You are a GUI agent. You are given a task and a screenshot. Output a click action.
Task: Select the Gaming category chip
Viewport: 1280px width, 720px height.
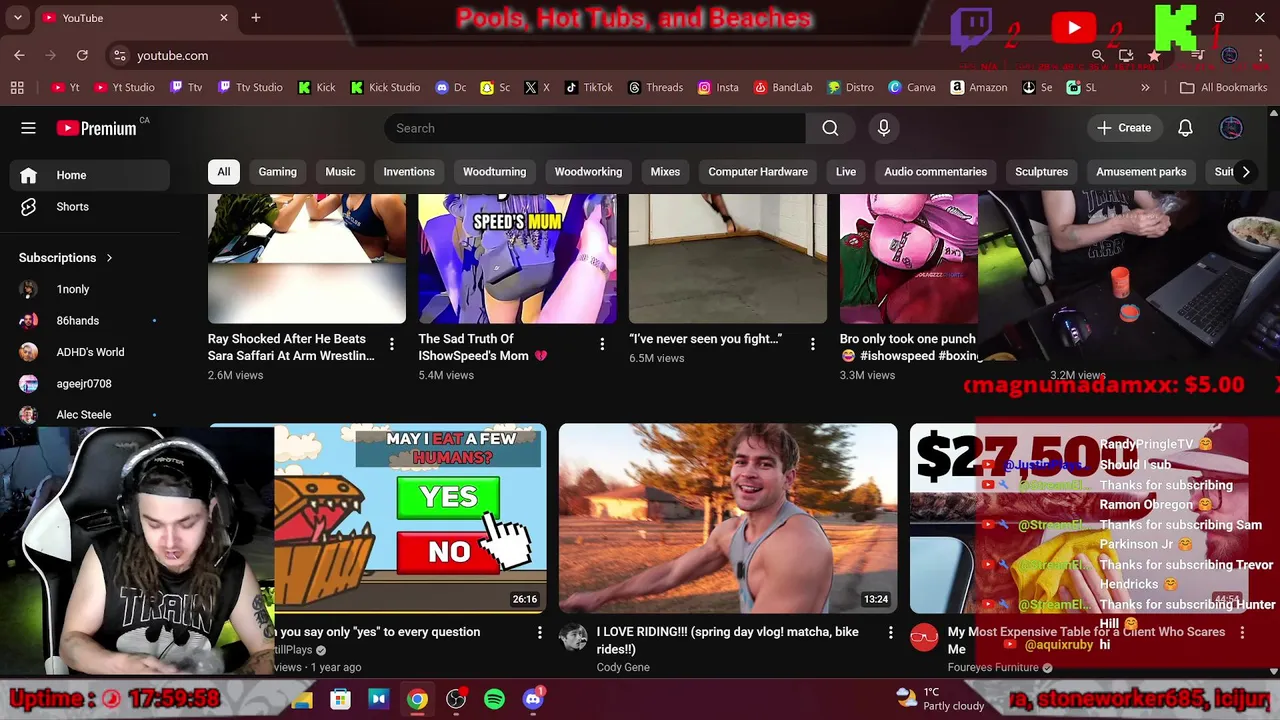277,172
